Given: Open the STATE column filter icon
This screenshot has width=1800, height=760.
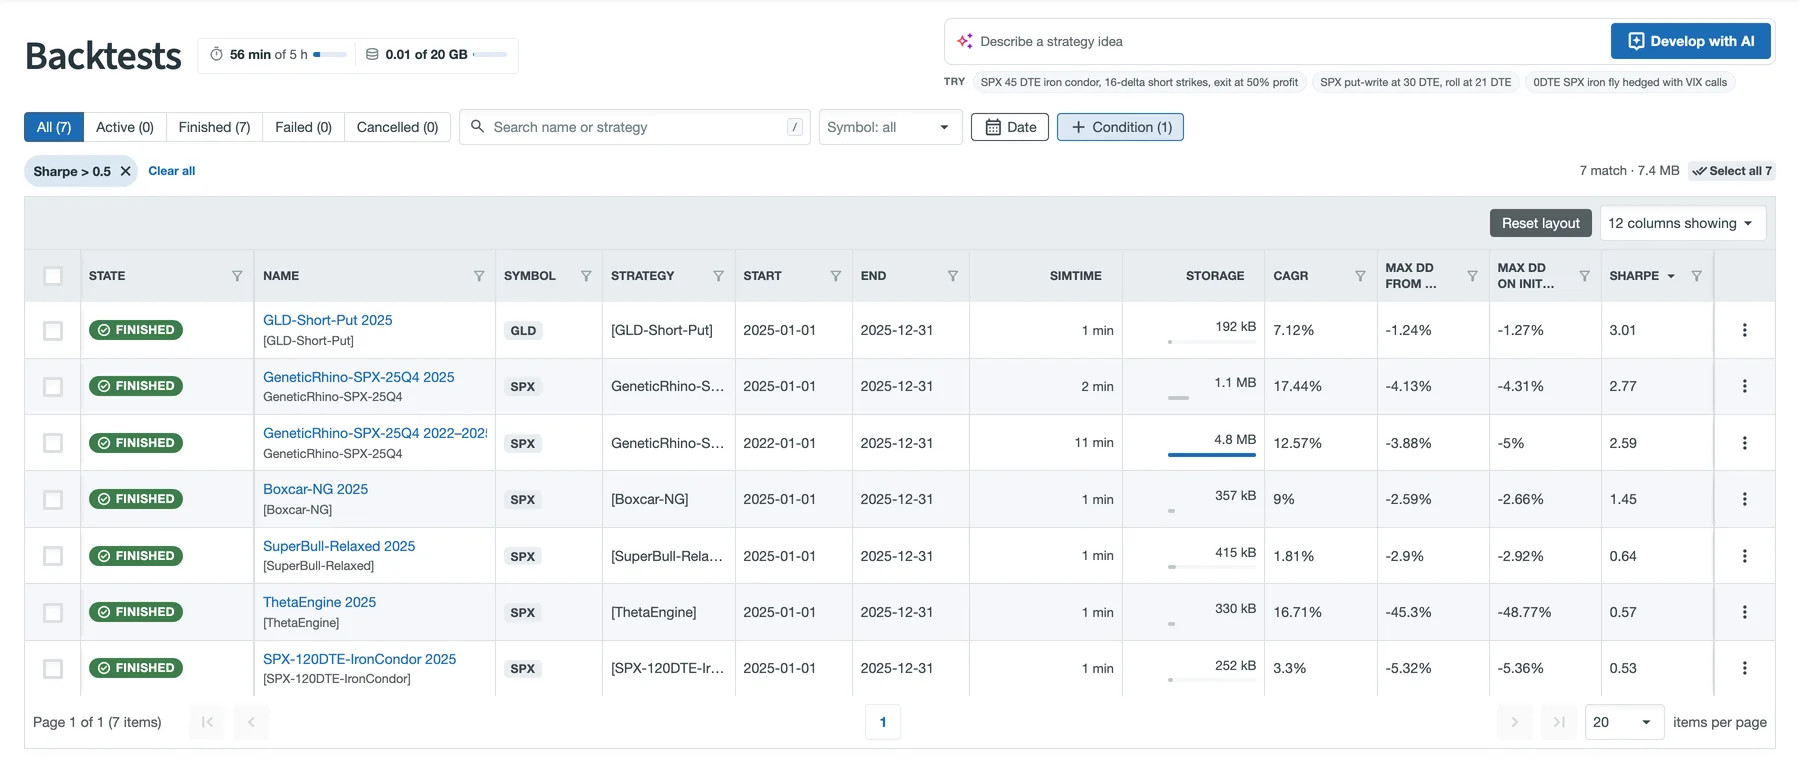Looking at the screenshot, I should (x=237, y=276).
